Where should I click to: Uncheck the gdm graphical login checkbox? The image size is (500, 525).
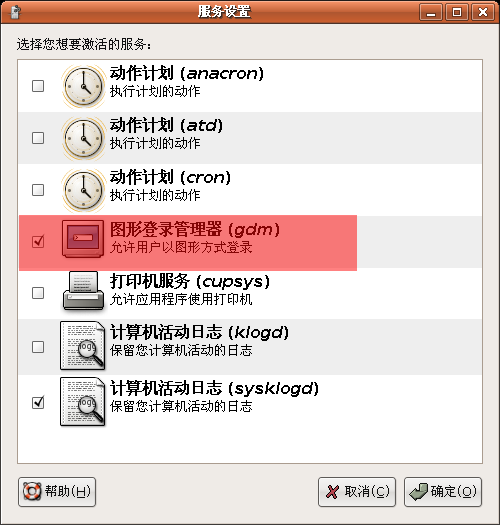(38, 241)
